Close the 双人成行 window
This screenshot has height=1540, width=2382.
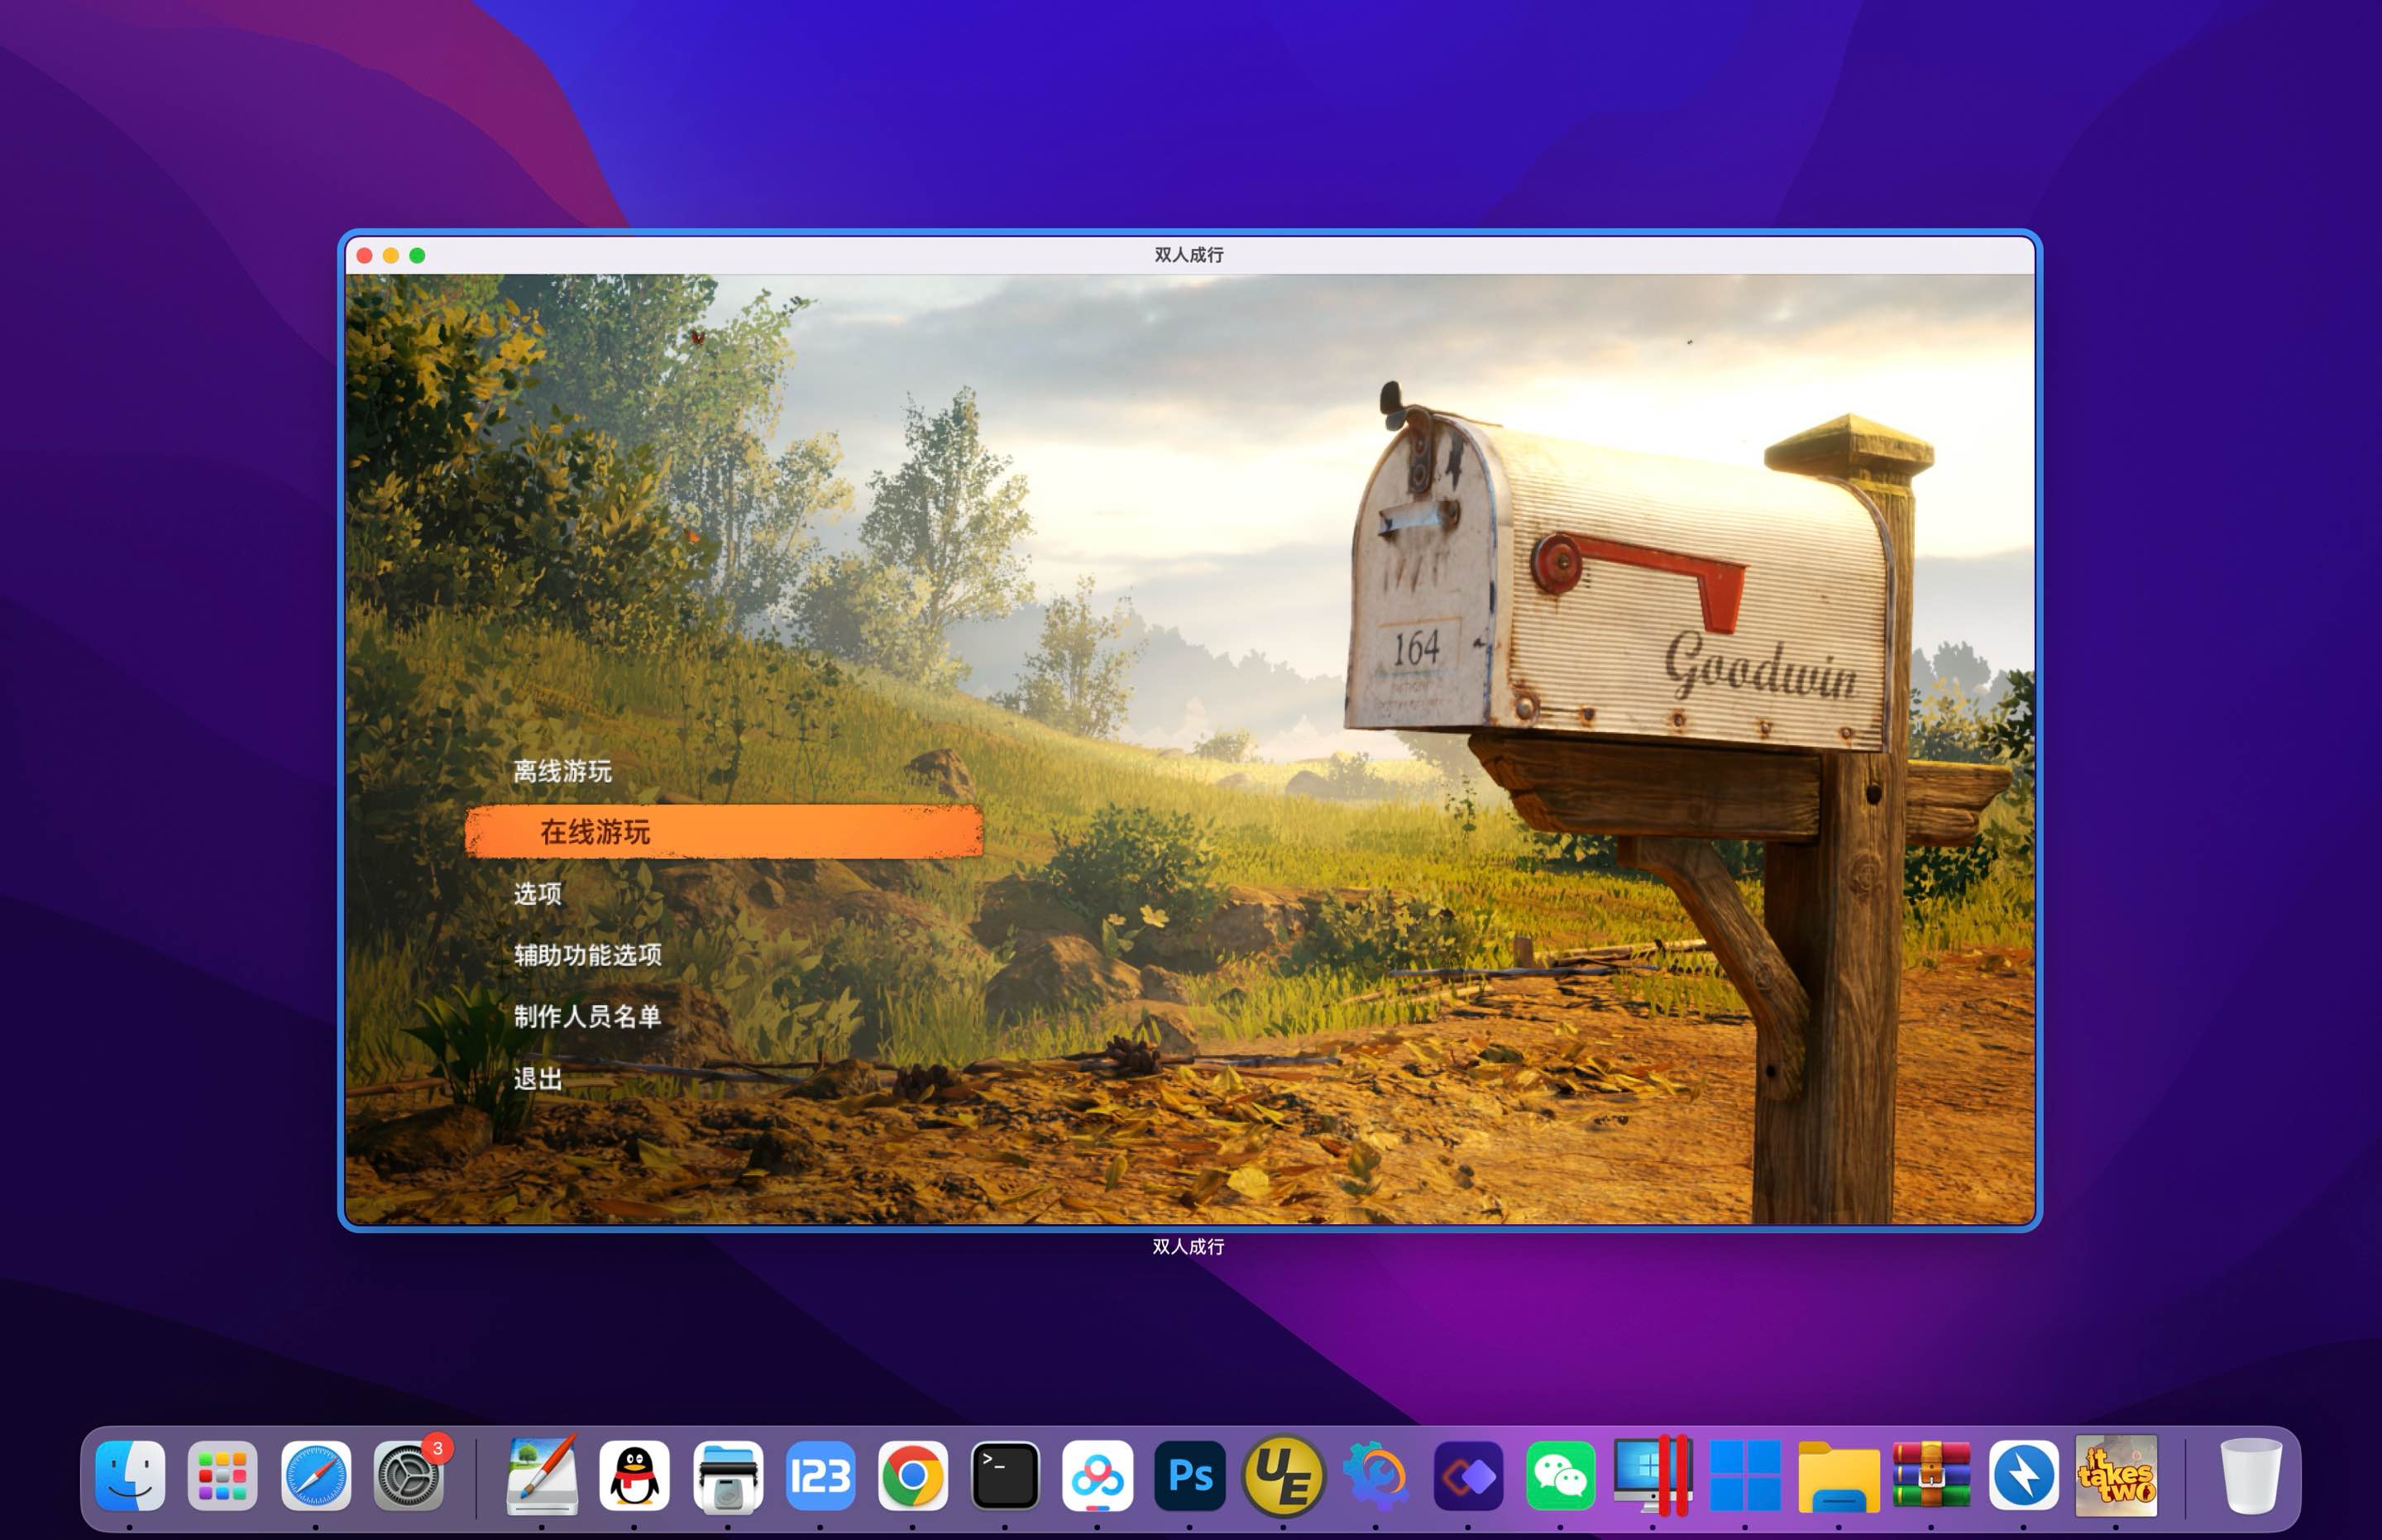pos(365,256)
